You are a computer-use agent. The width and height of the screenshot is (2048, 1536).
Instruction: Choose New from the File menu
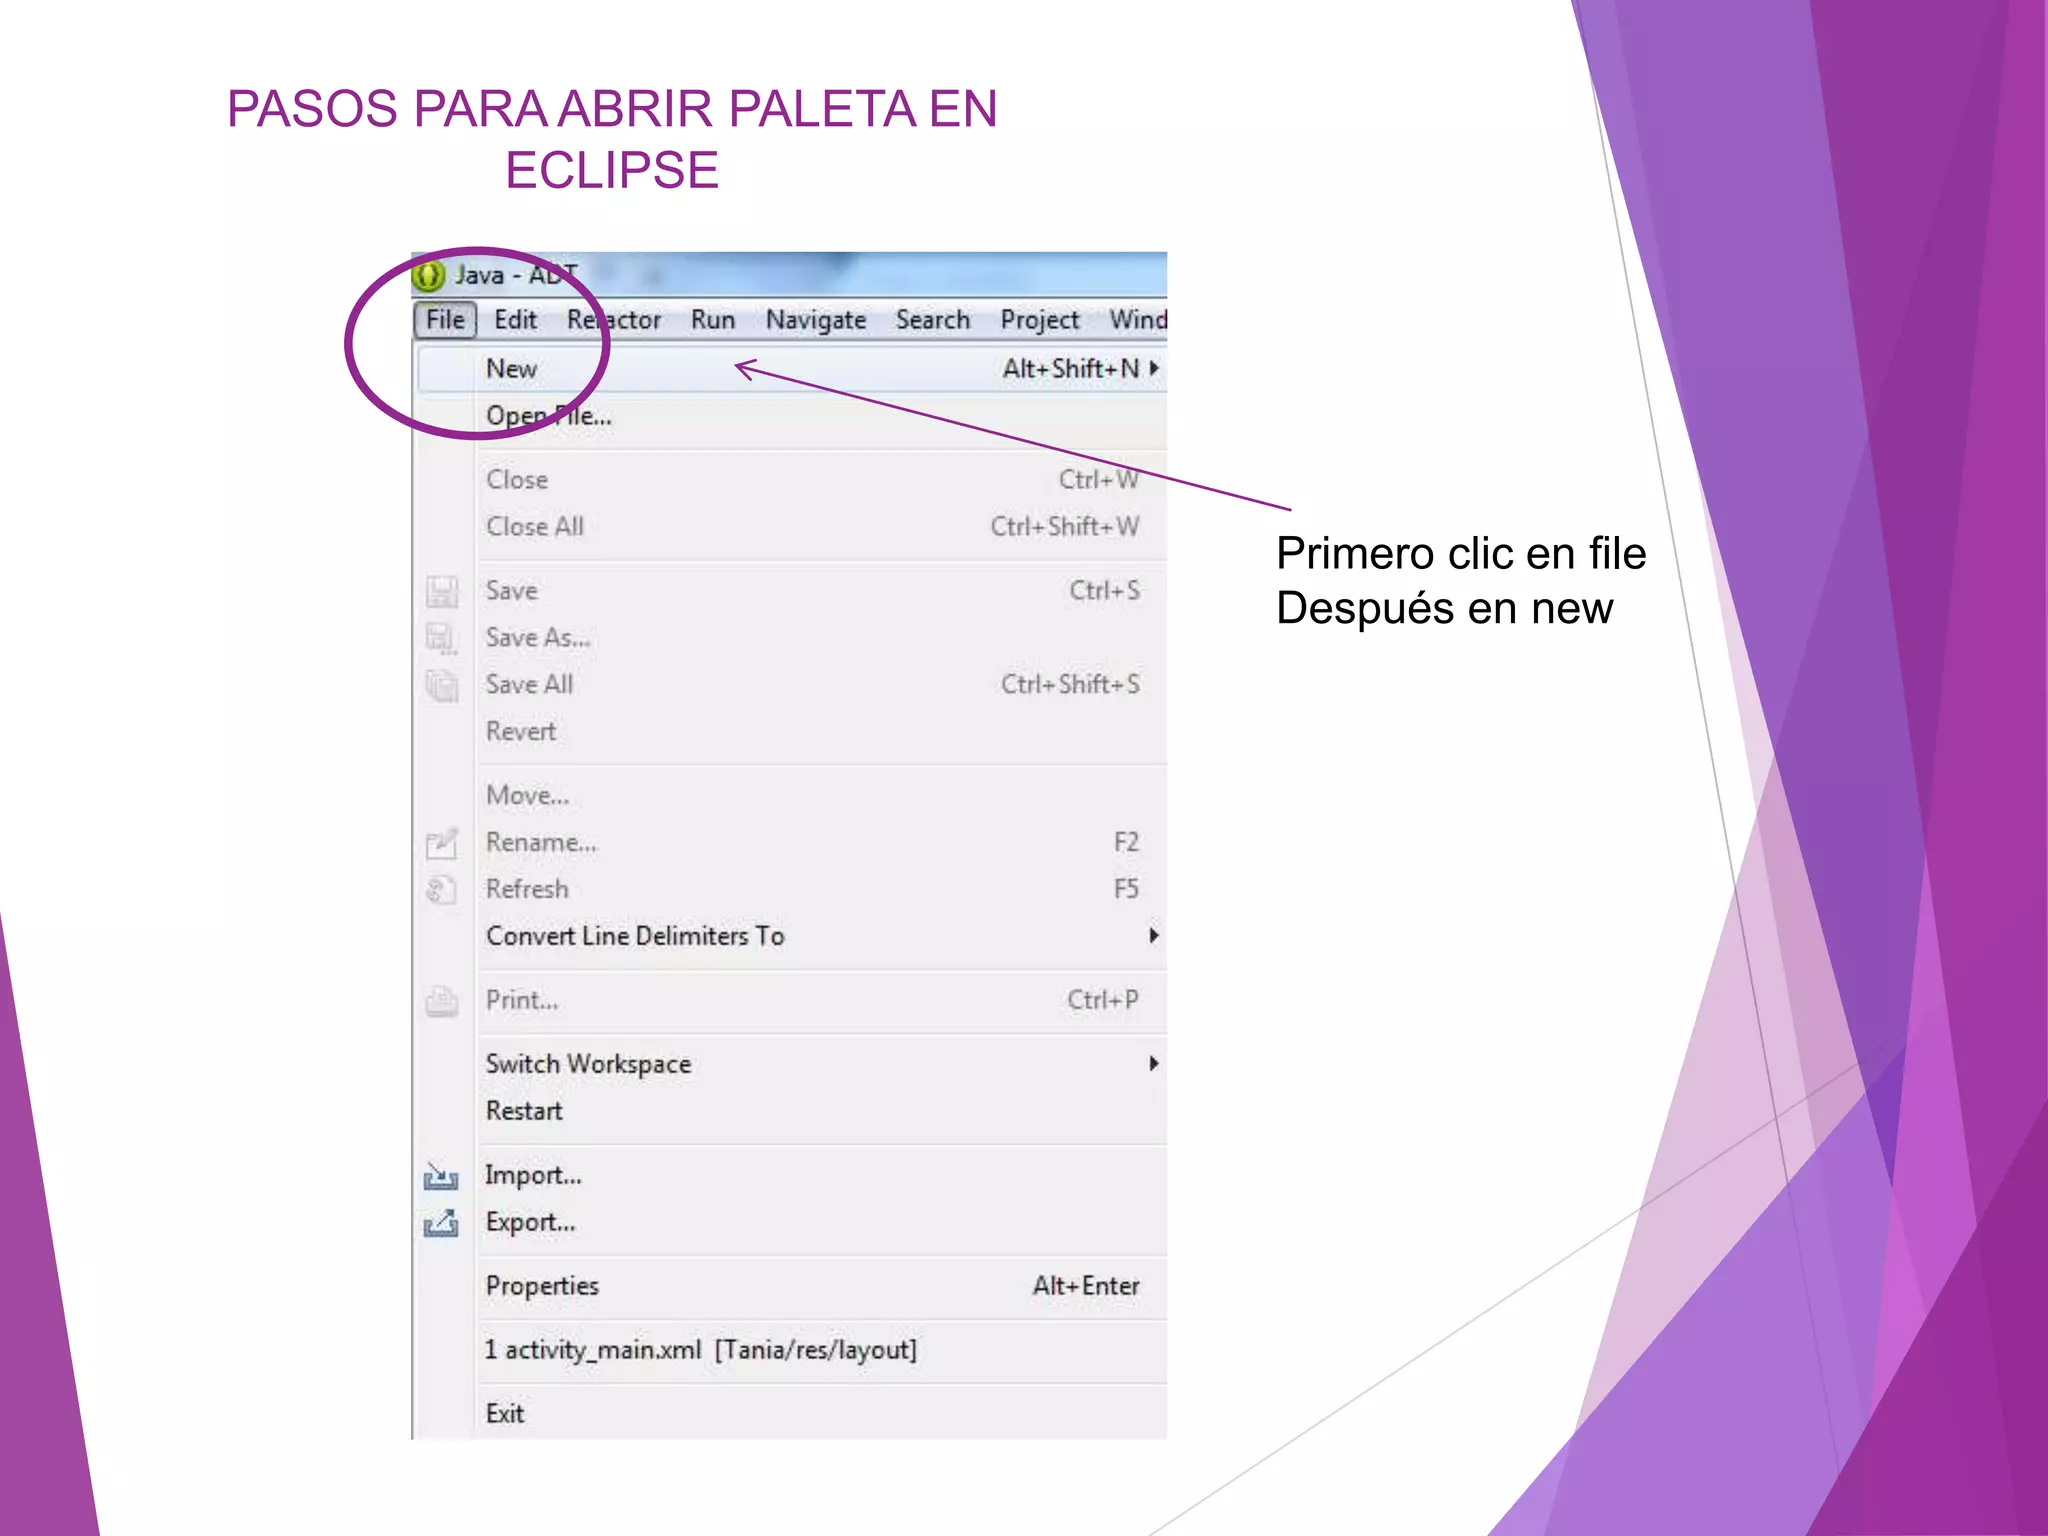click(x=791, y=369)
